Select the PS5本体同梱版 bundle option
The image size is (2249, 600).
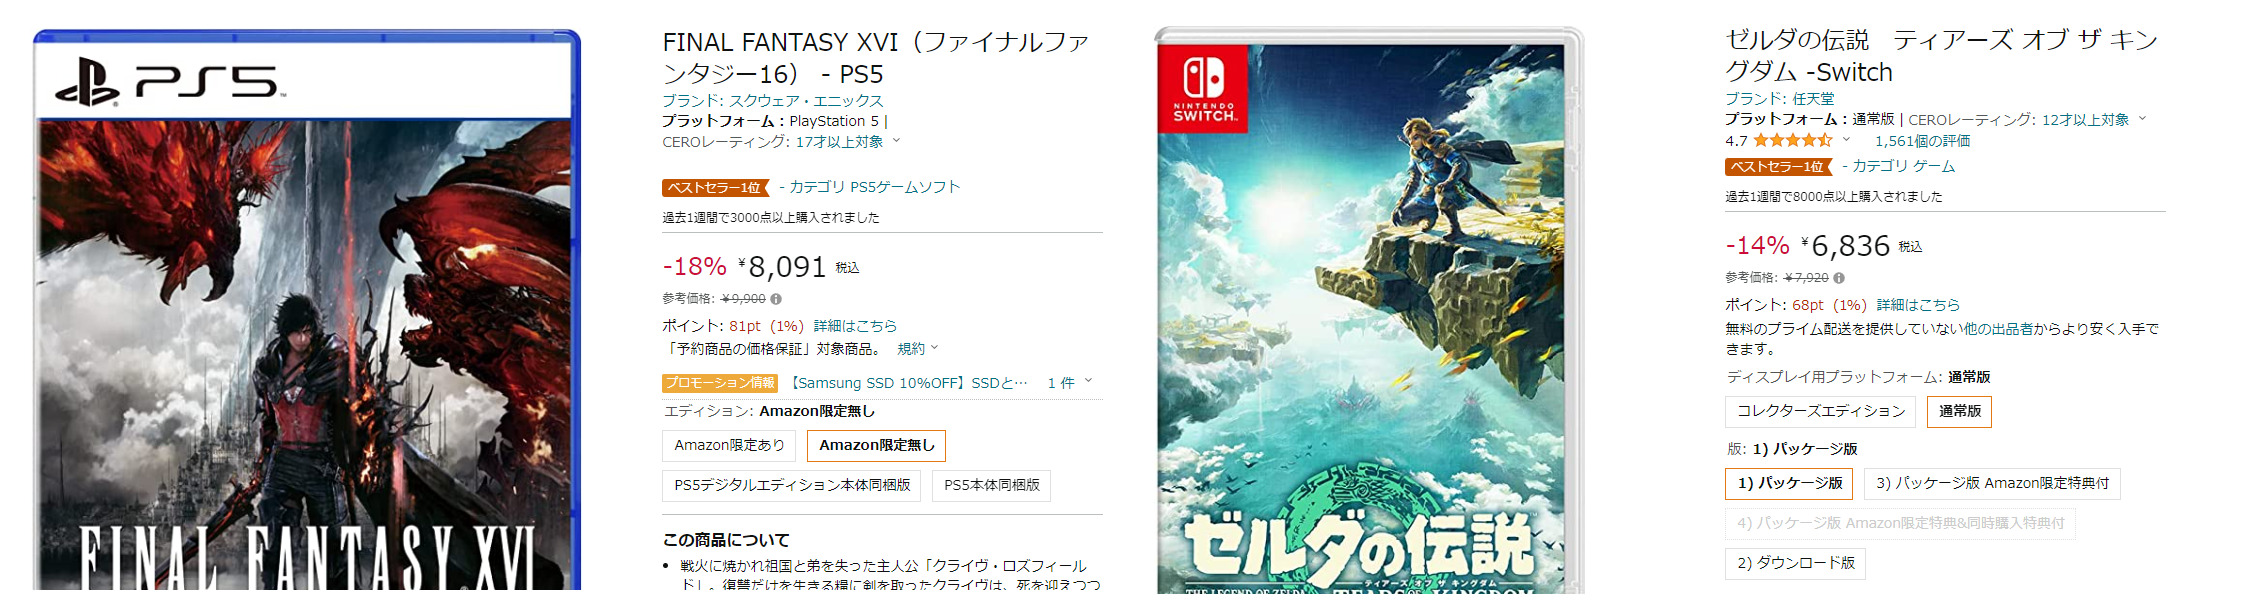coord(991,485)
